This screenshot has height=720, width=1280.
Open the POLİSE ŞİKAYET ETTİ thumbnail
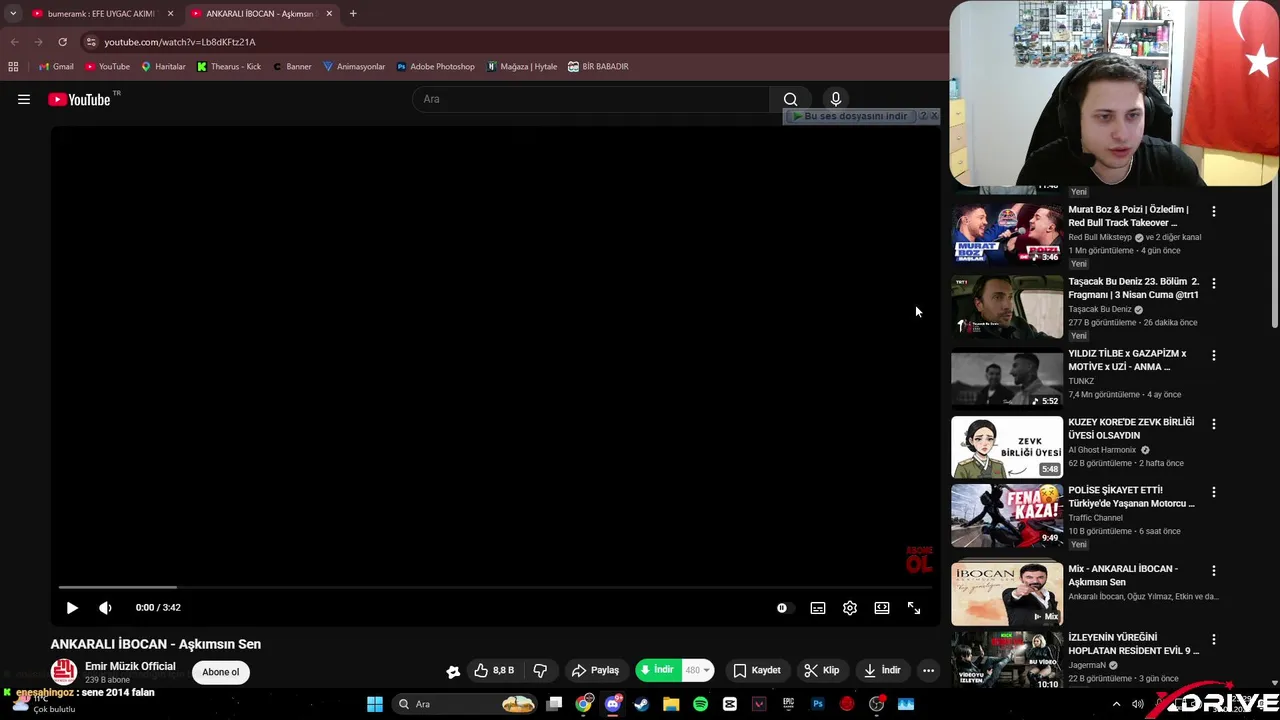pyautogui.click(x=1007, y=515)
